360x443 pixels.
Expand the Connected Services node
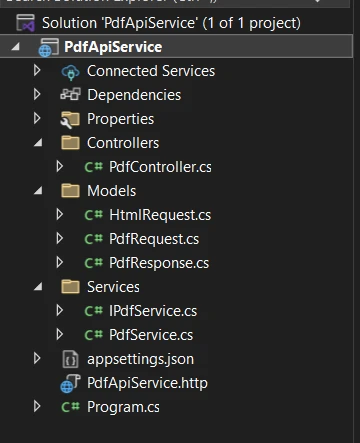[37, 71]
